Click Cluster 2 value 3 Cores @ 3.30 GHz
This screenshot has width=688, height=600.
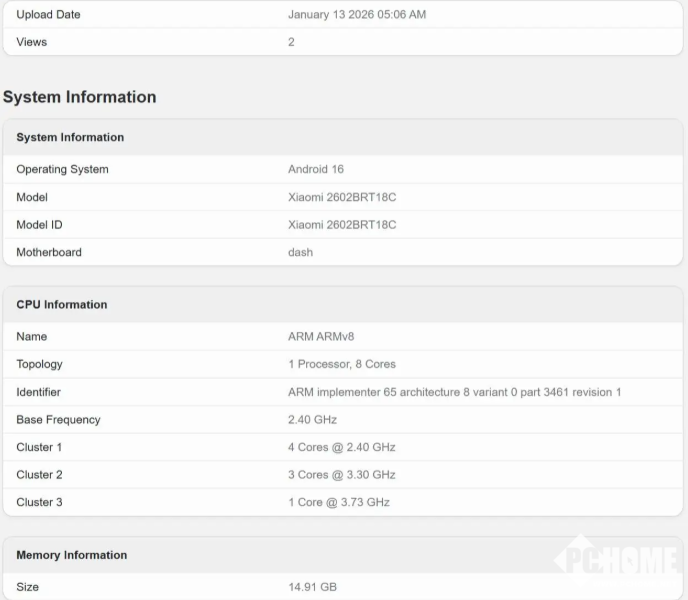[341, 475]
